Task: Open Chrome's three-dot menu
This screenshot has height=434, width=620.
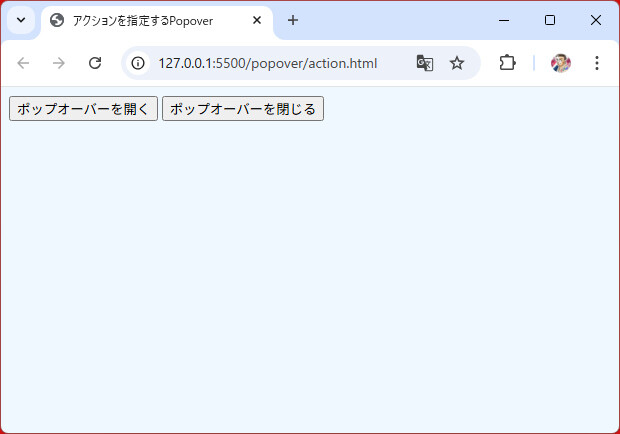Action: coord(597,63)
